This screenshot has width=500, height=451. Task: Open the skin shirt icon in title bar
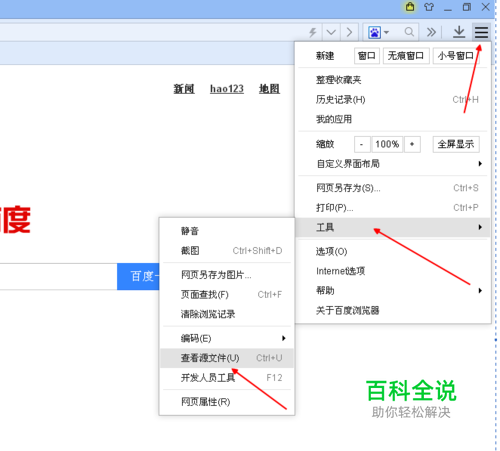pyautogui.click(x=429, y=7)
